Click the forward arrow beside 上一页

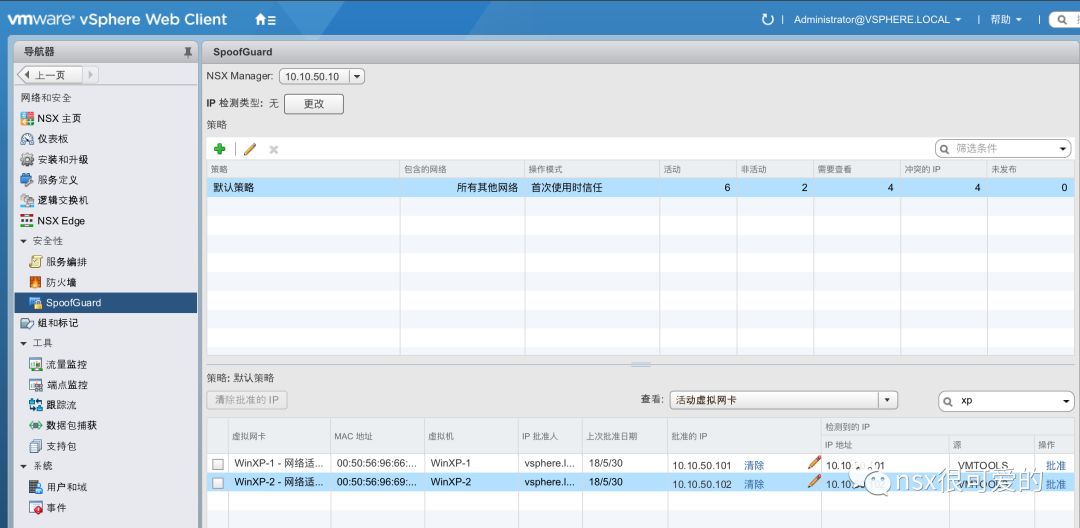[x=90, y=74]
